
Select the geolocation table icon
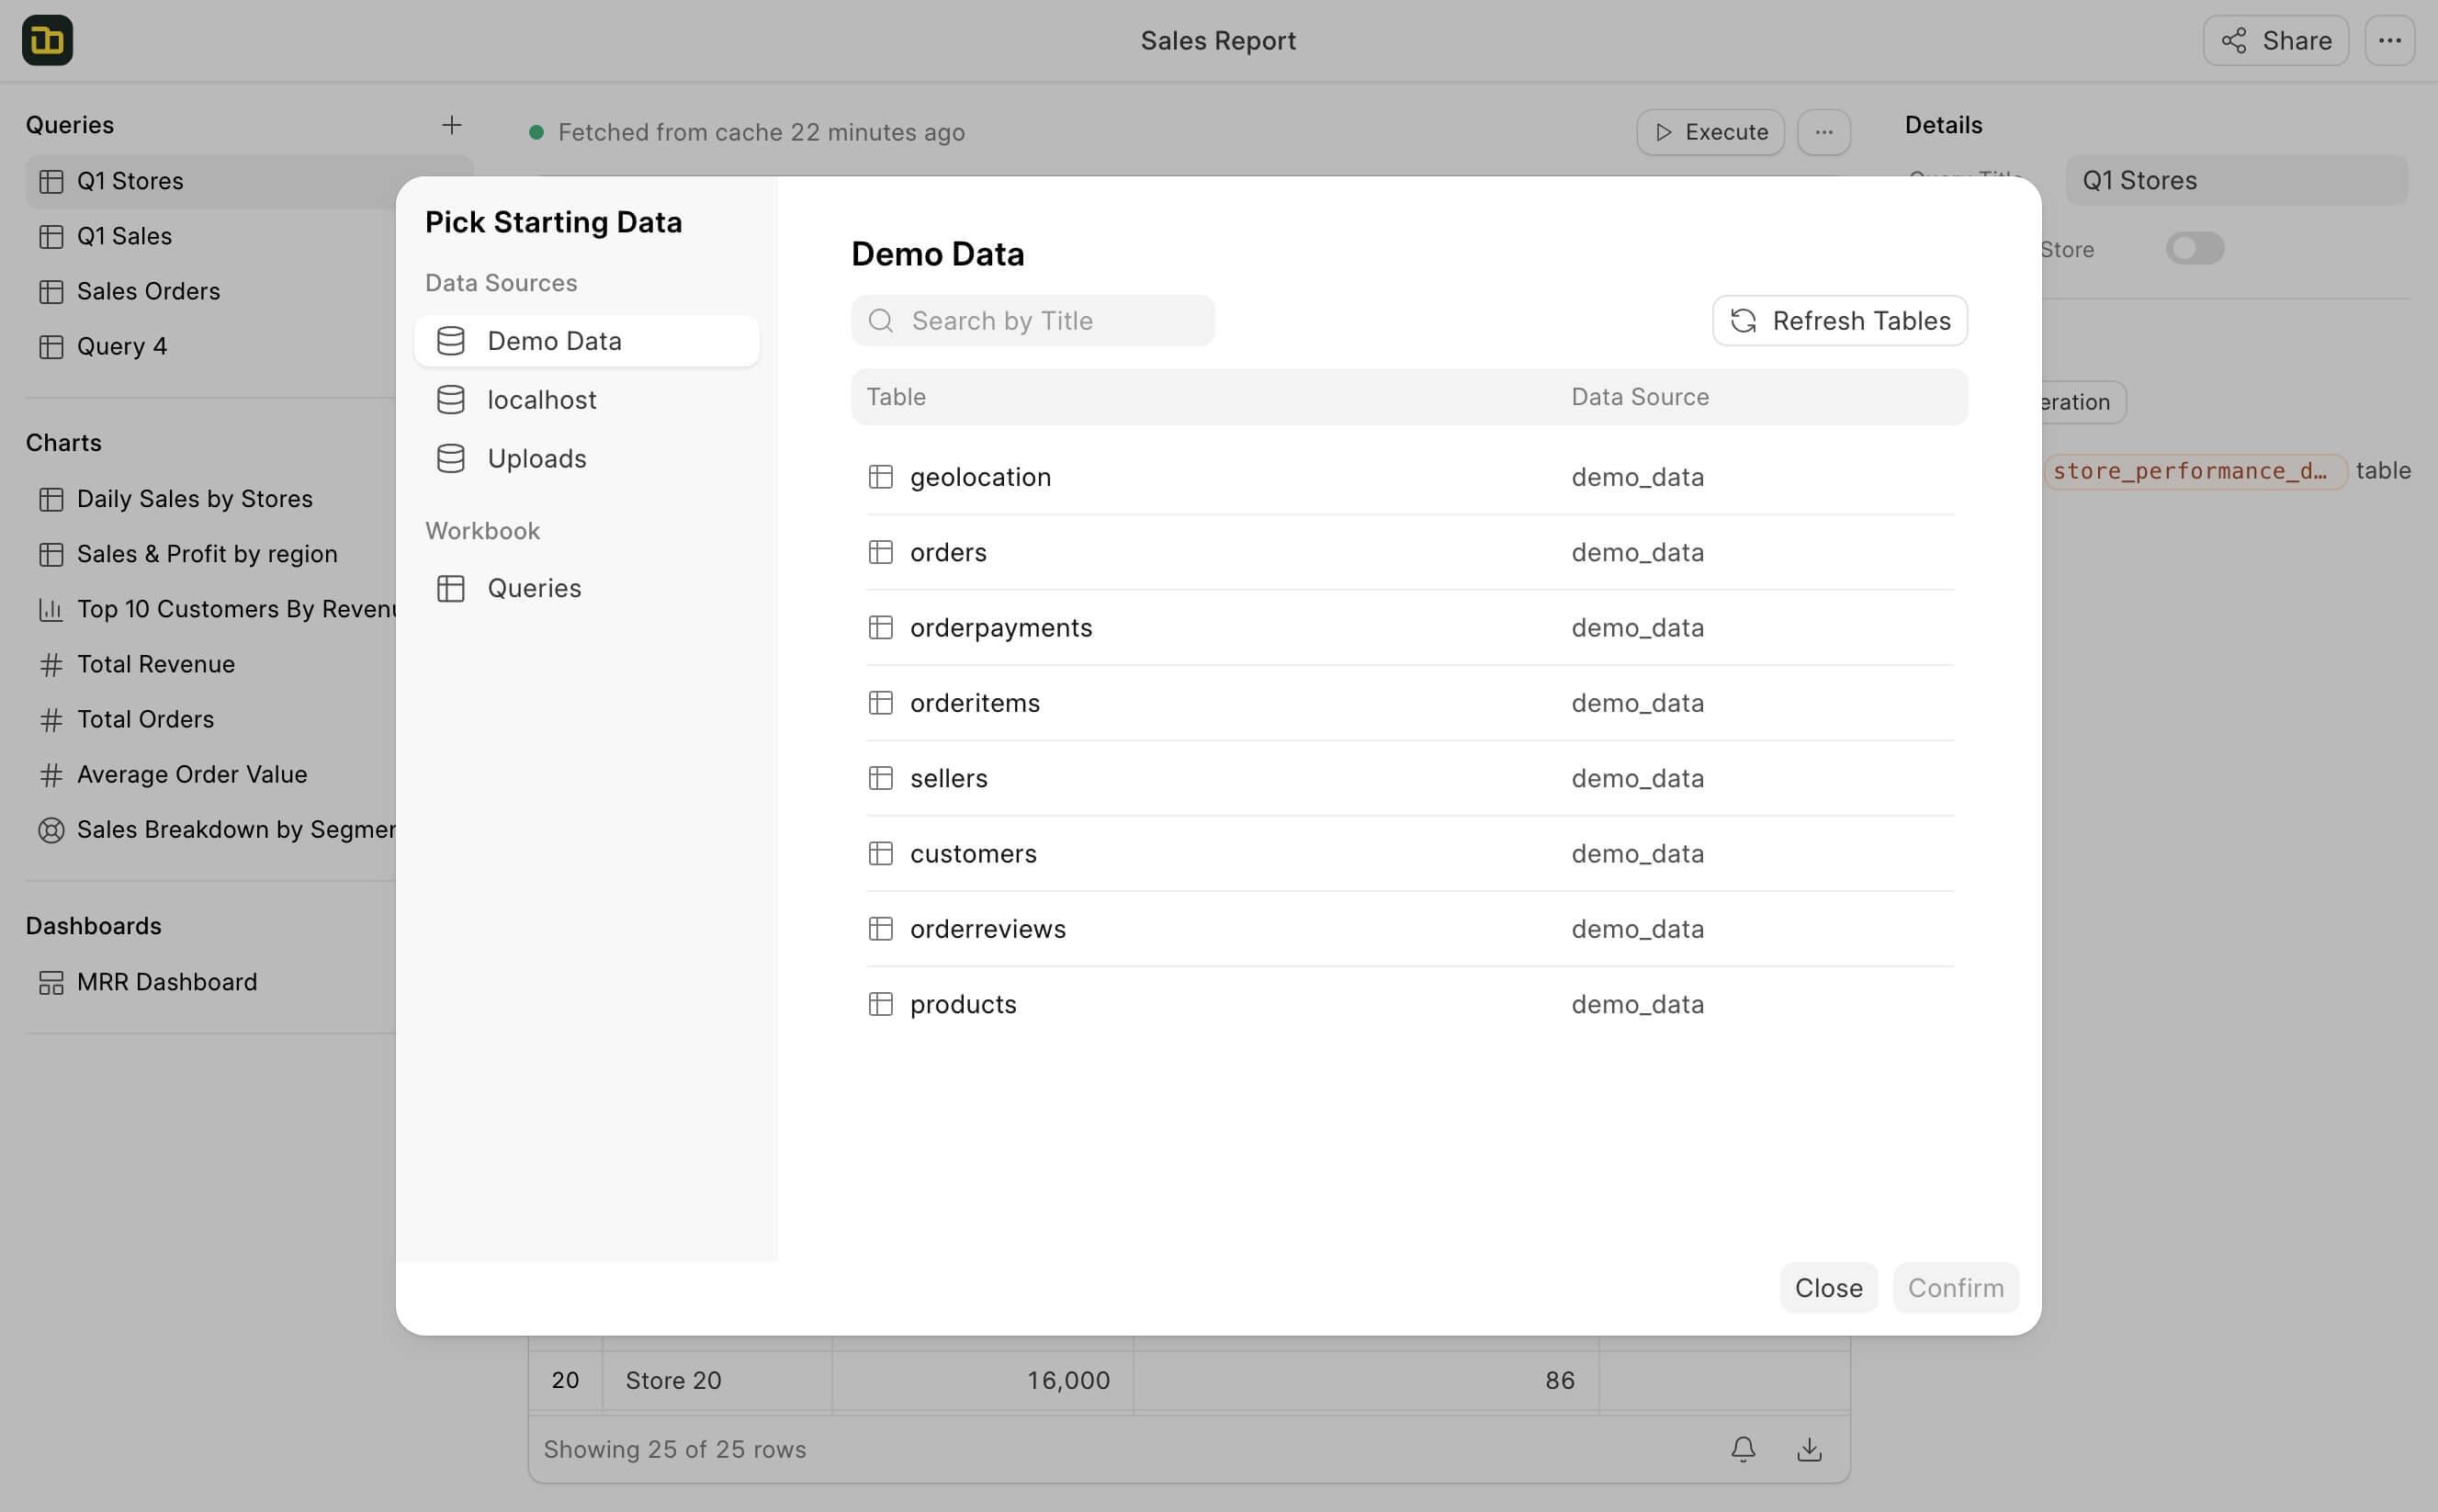[x=880, y=477]
